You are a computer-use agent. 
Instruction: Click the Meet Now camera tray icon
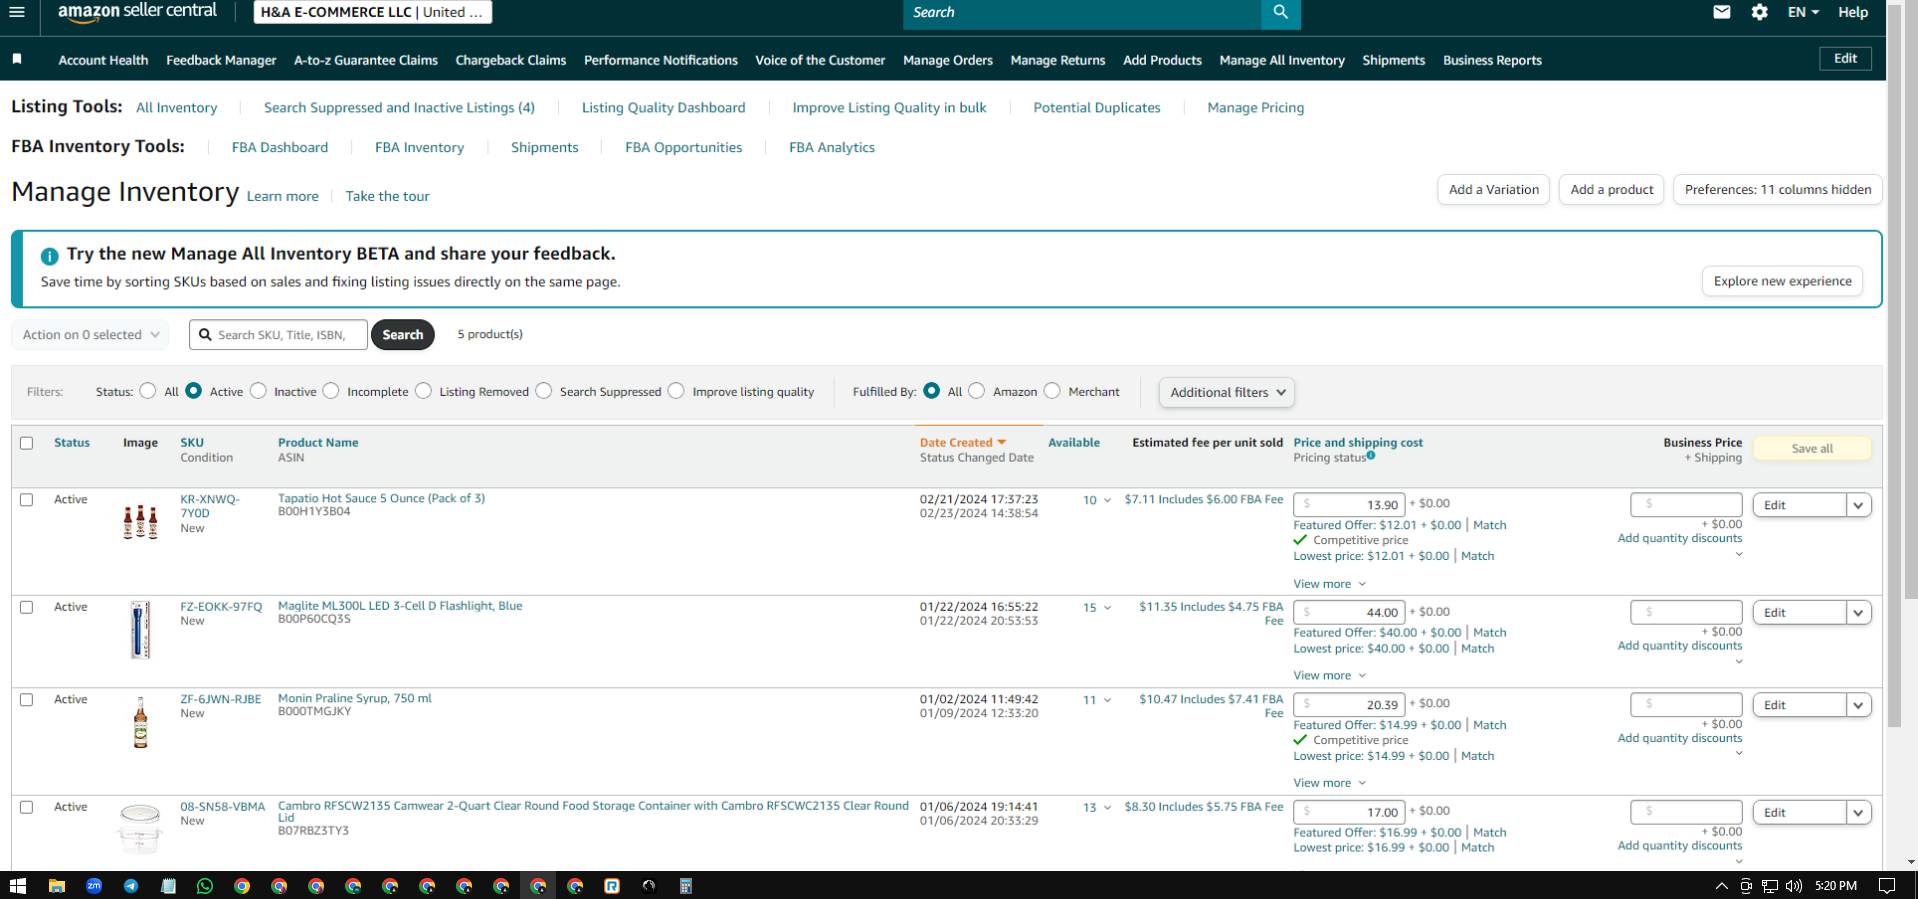(x=1746, y=886)
